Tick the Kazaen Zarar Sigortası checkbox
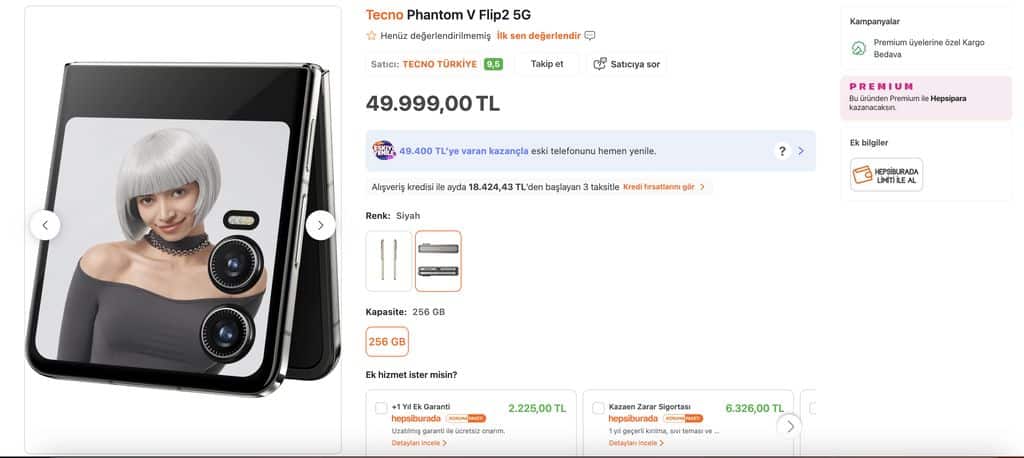Viewport: 1024px width, 458px height. (x=598, y=408)
